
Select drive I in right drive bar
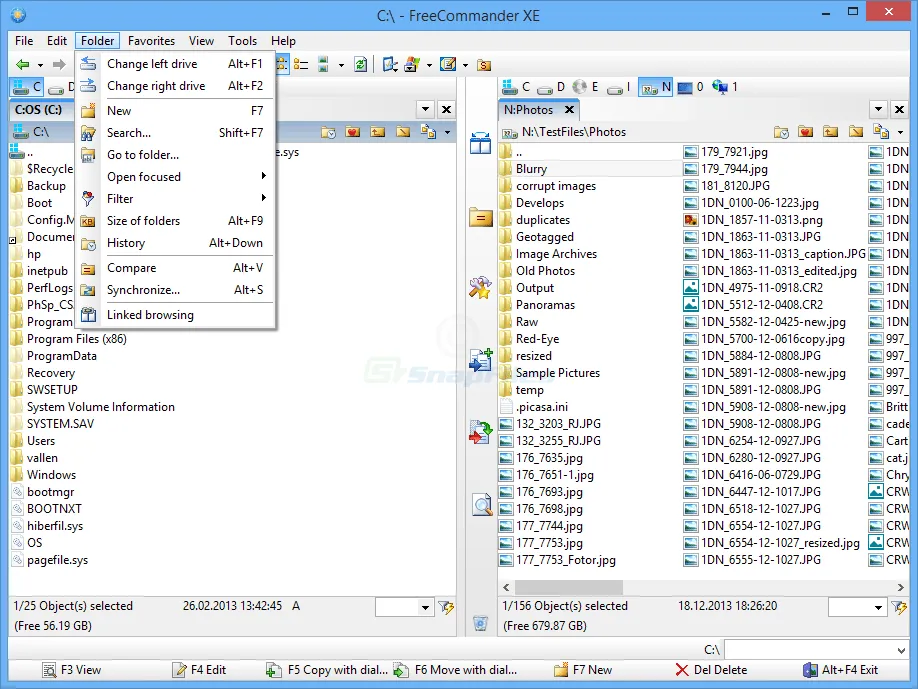coord(618,87)
